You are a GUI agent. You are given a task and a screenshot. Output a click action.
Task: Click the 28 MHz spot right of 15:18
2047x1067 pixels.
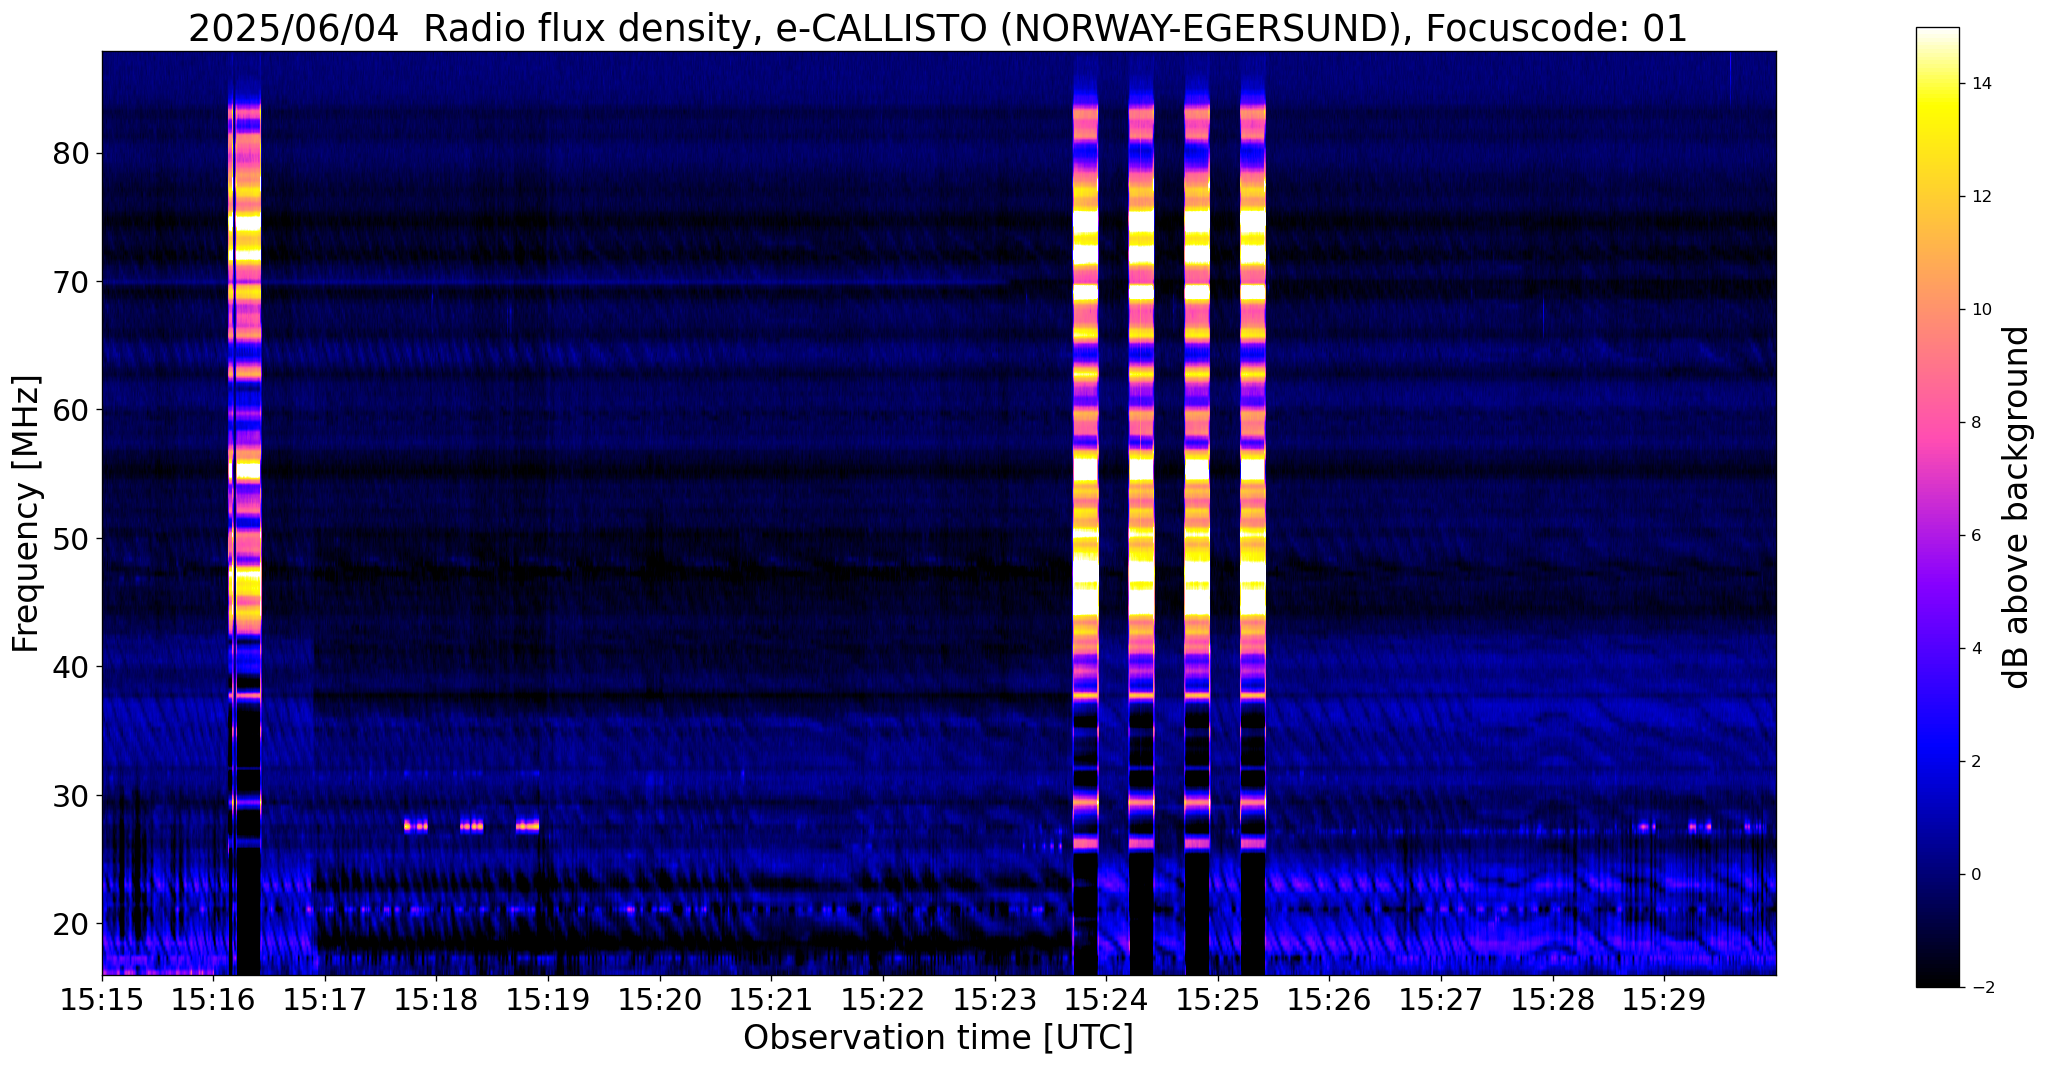click(x=472, y=826)
